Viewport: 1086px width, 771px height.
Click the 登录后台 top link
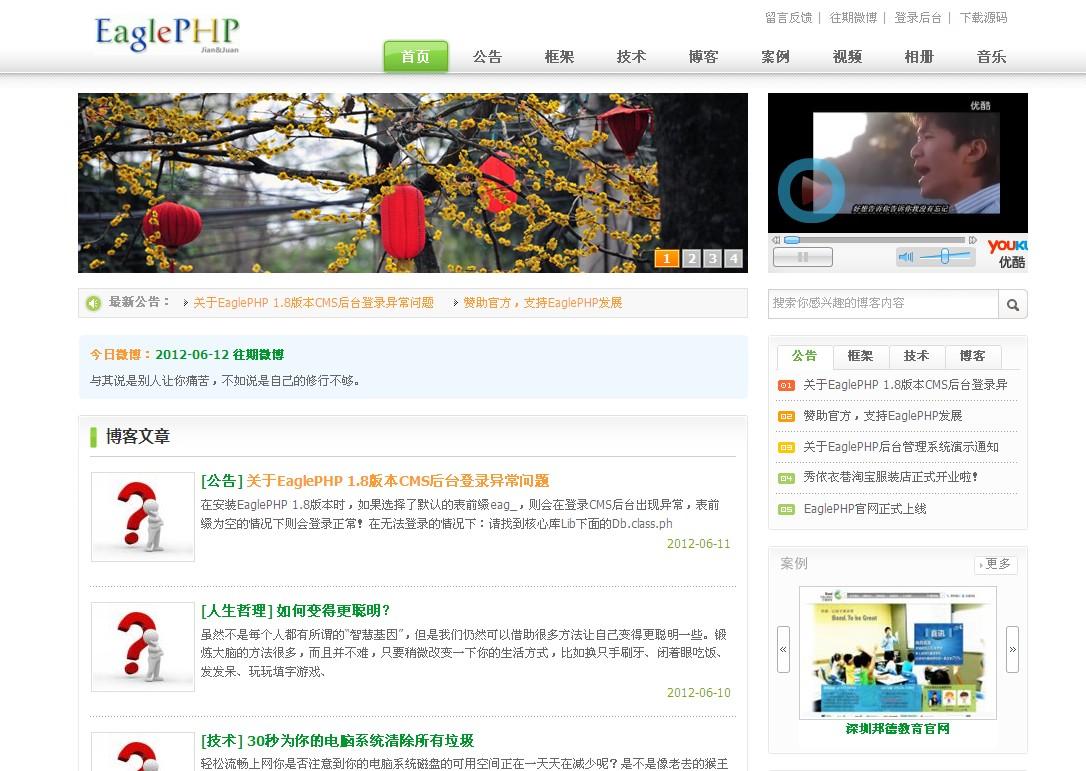918,18
